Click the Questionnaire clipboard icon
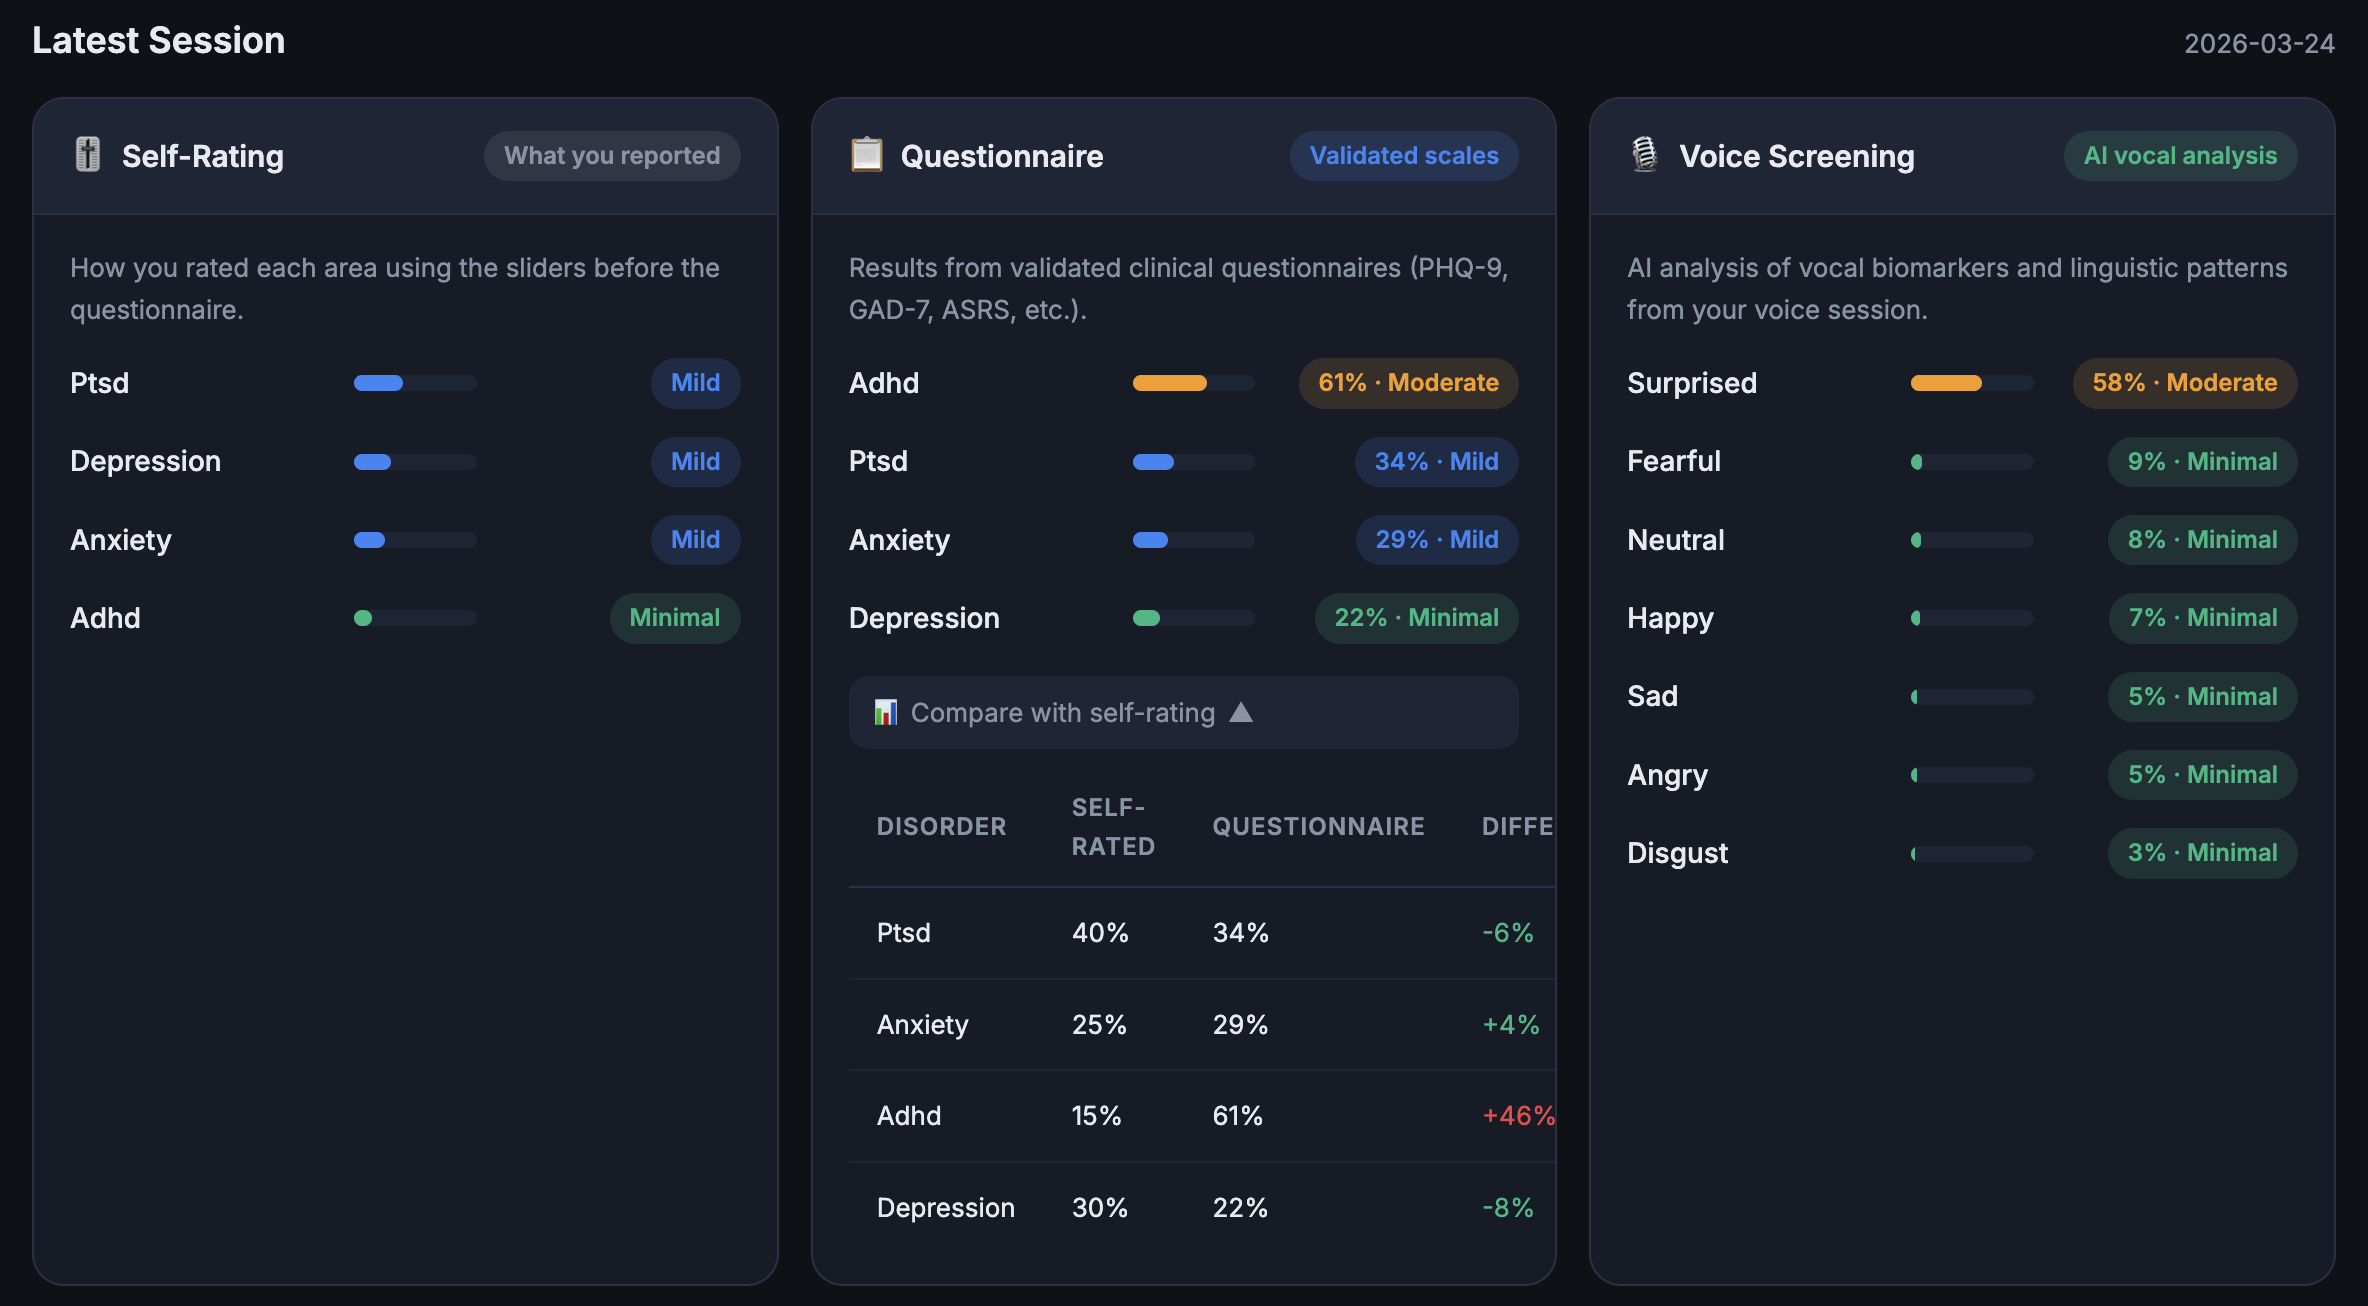 [x=866, y=155]
